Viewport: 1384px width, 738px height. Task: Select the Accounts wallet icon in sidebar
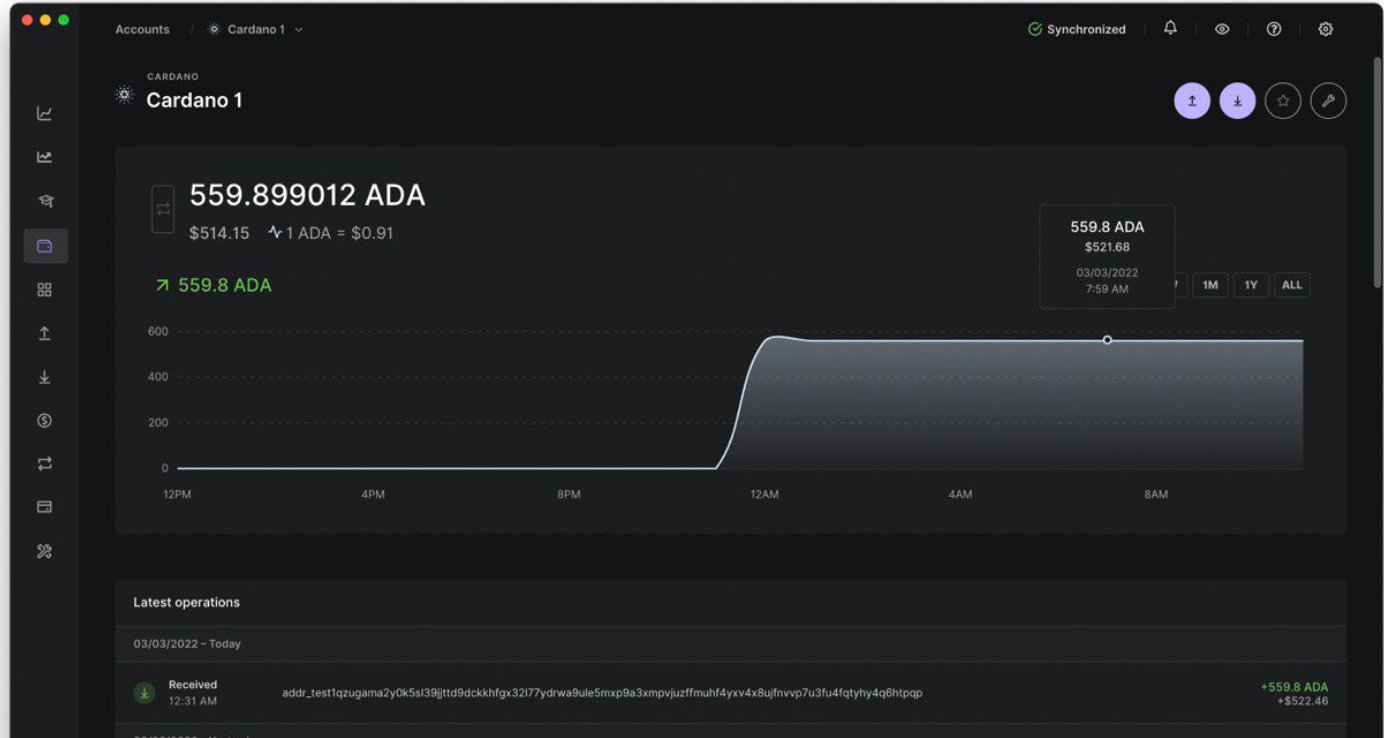[45, 246]
